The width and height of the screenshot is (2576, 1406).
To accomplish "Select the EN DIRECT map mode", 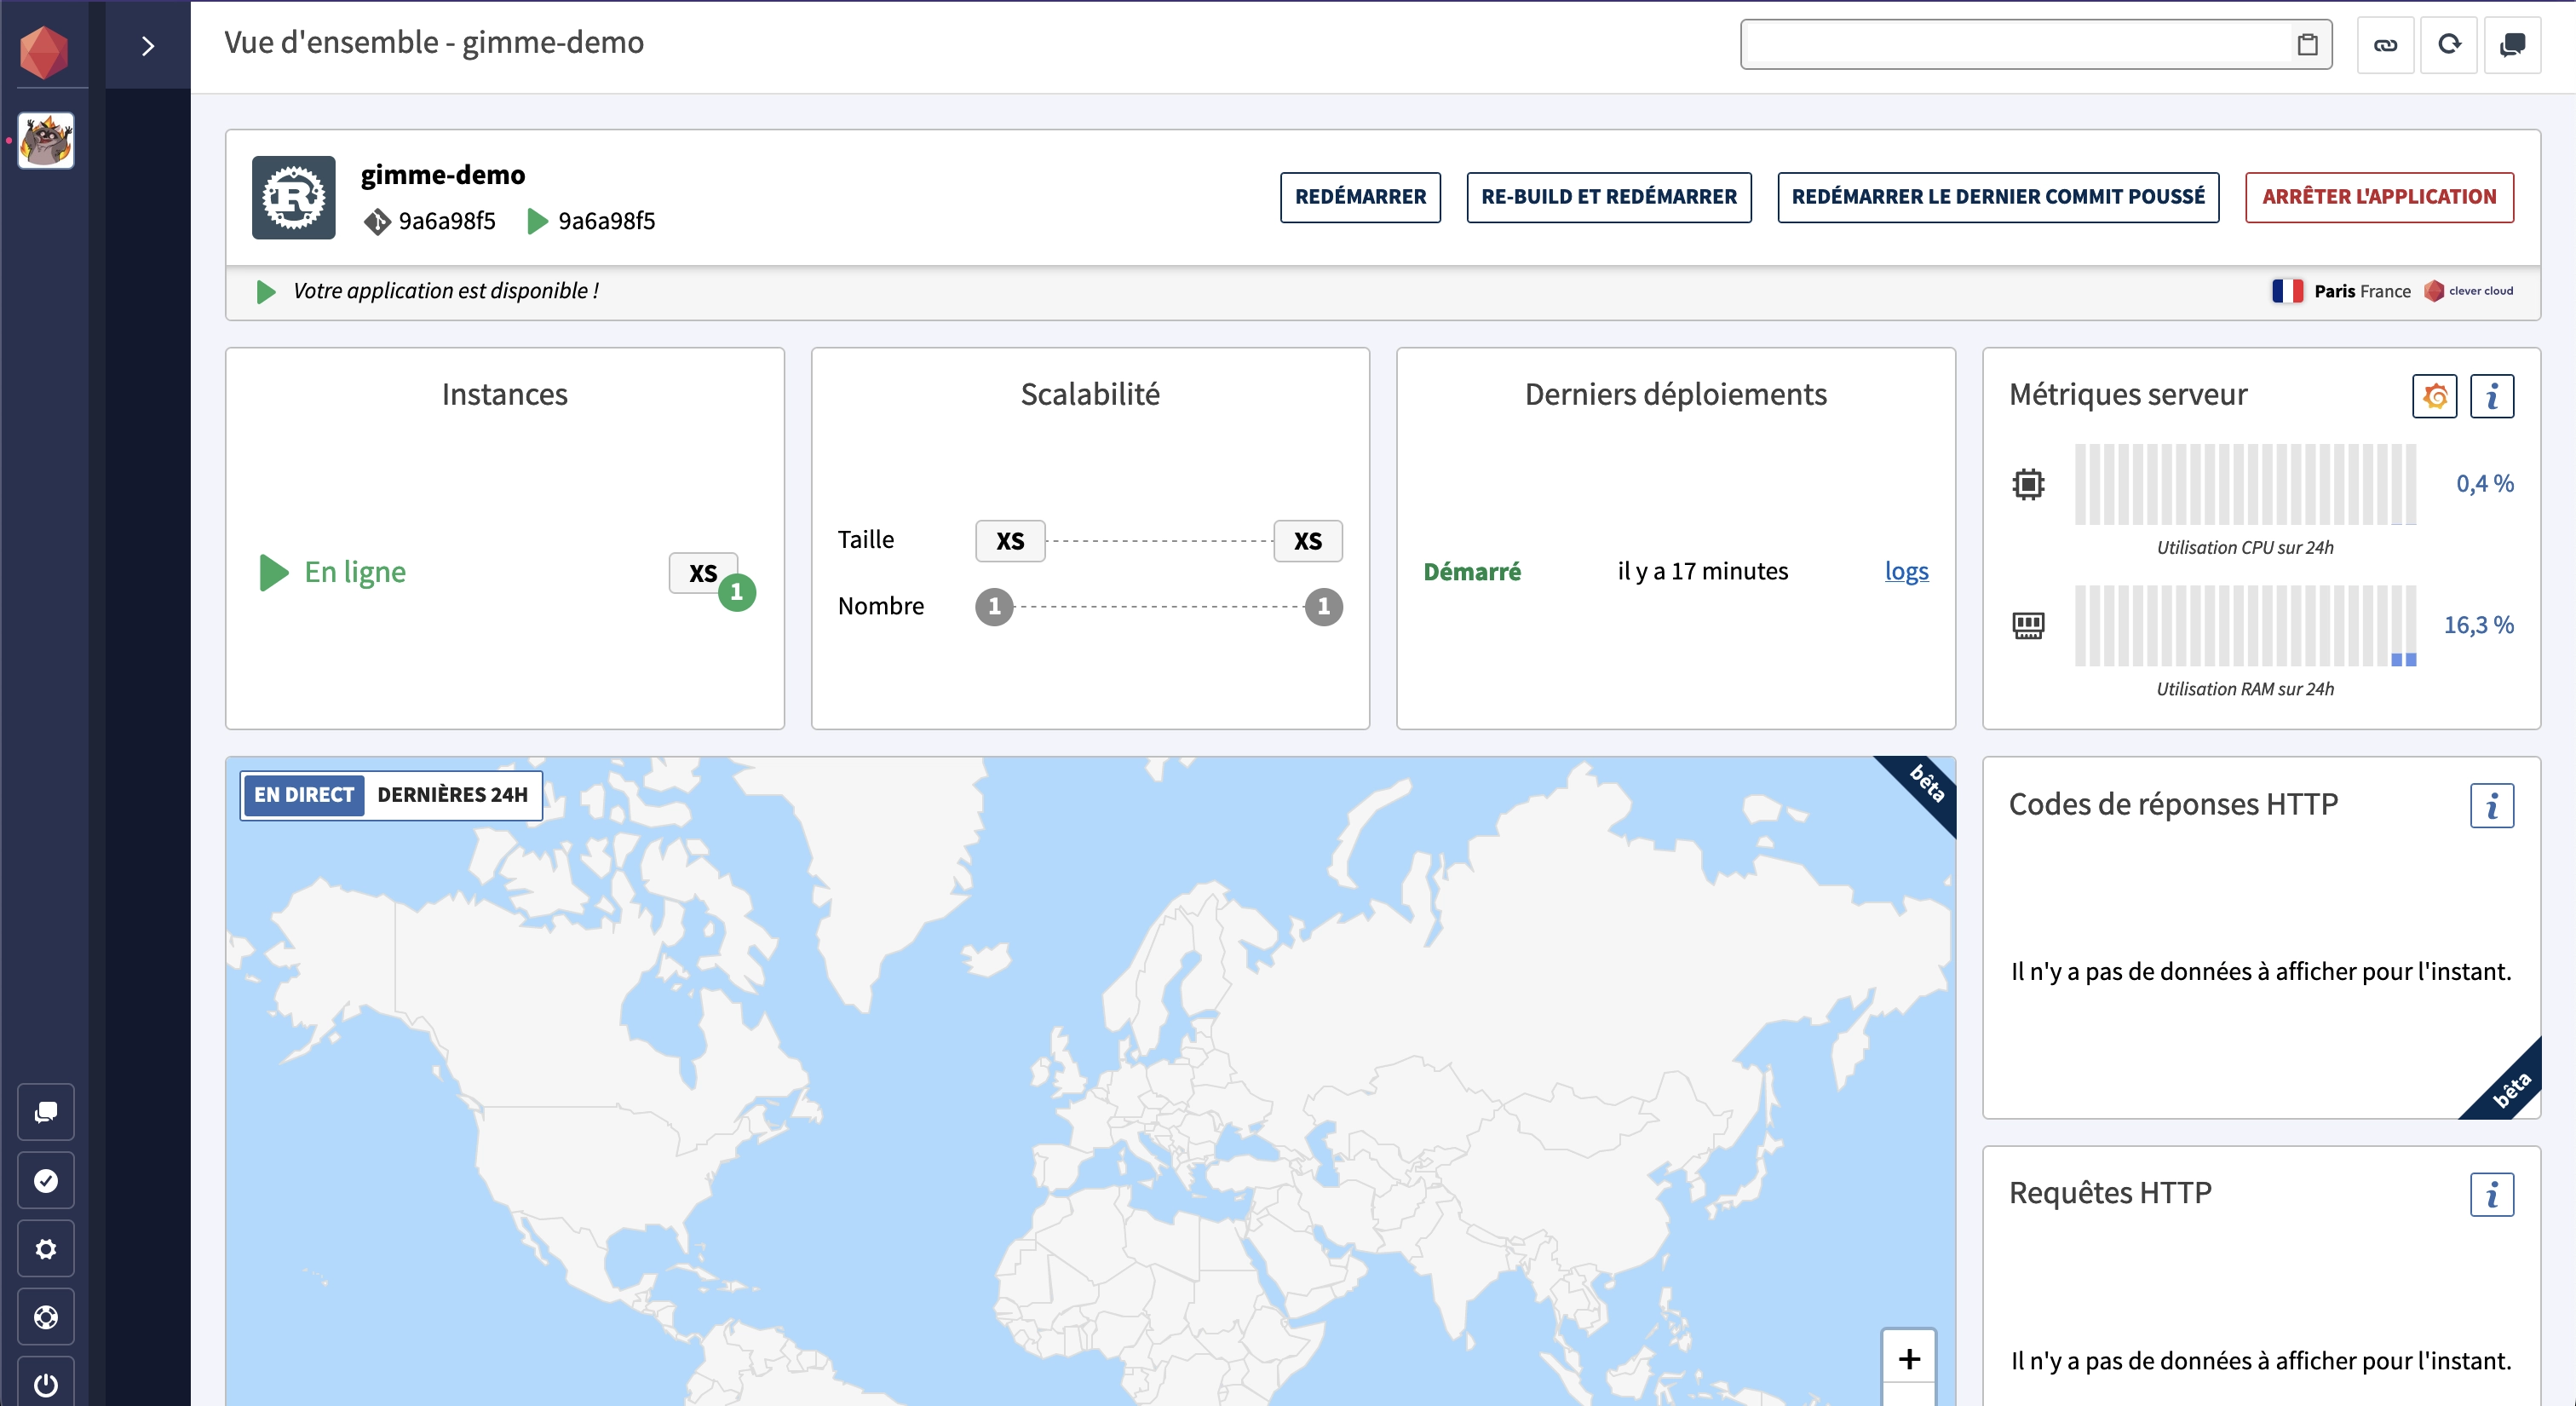I will tap(303, 795).
